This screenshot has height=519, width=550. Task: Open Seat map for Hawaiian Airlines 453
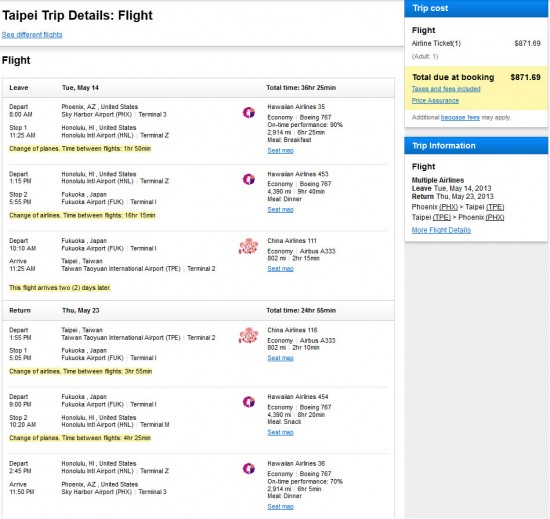coord(280,210)
